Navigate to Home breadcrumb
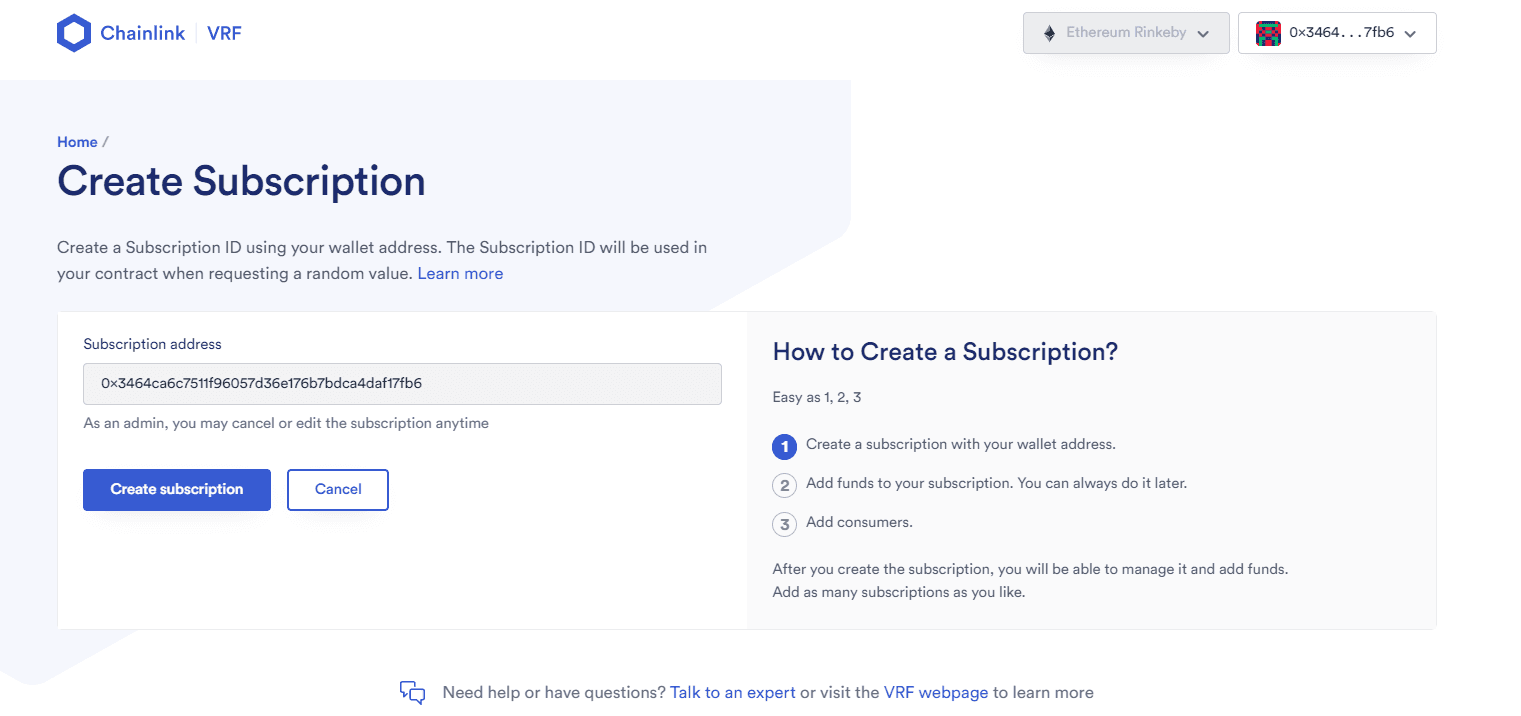1521x716 pixels. [77, 142]
